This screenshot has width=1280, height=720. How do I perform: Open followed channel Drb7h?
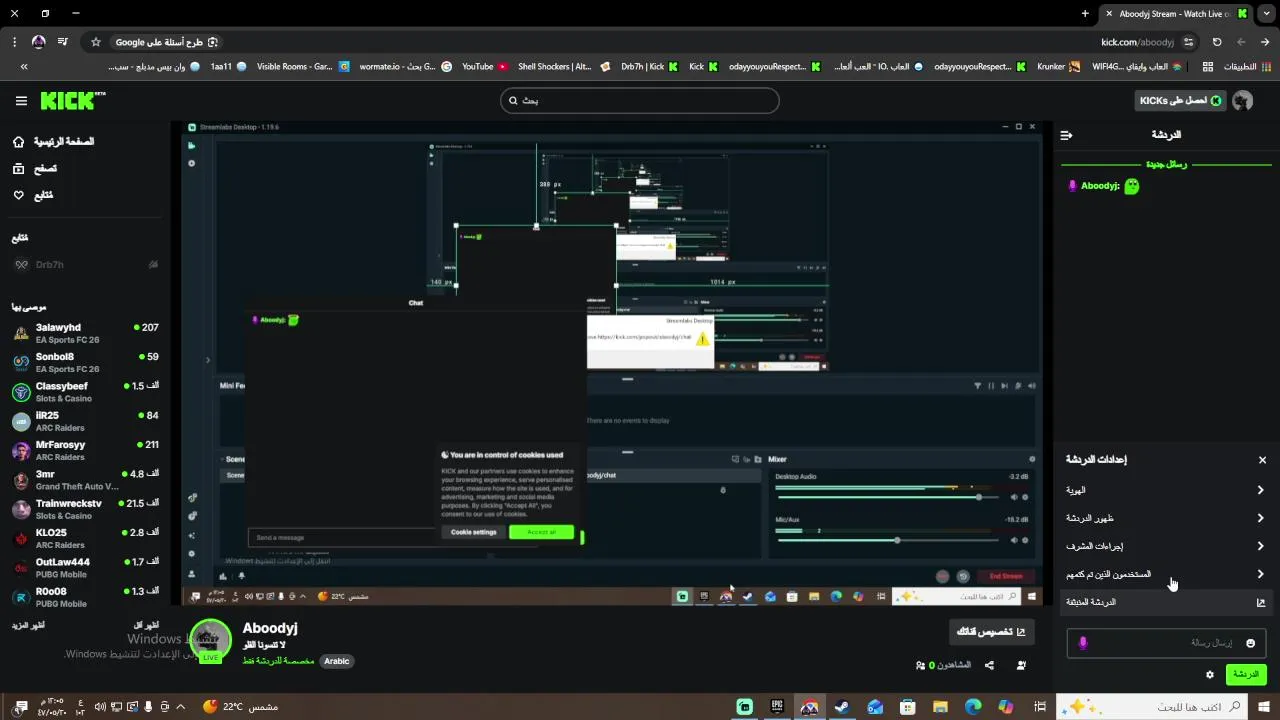pyautogui.click(x=85, y=265)
